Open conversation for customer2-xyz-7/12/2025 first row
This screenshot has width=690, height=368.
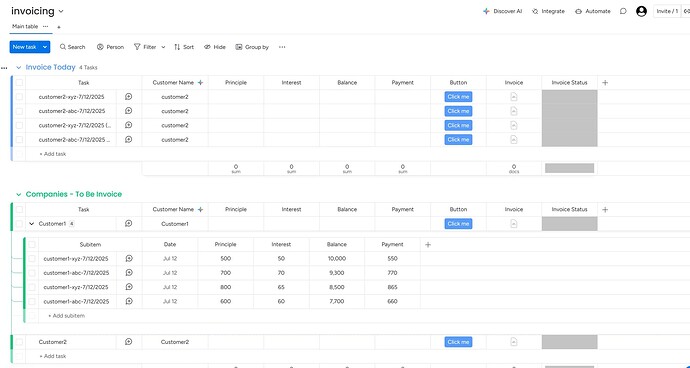click(128, 97)
